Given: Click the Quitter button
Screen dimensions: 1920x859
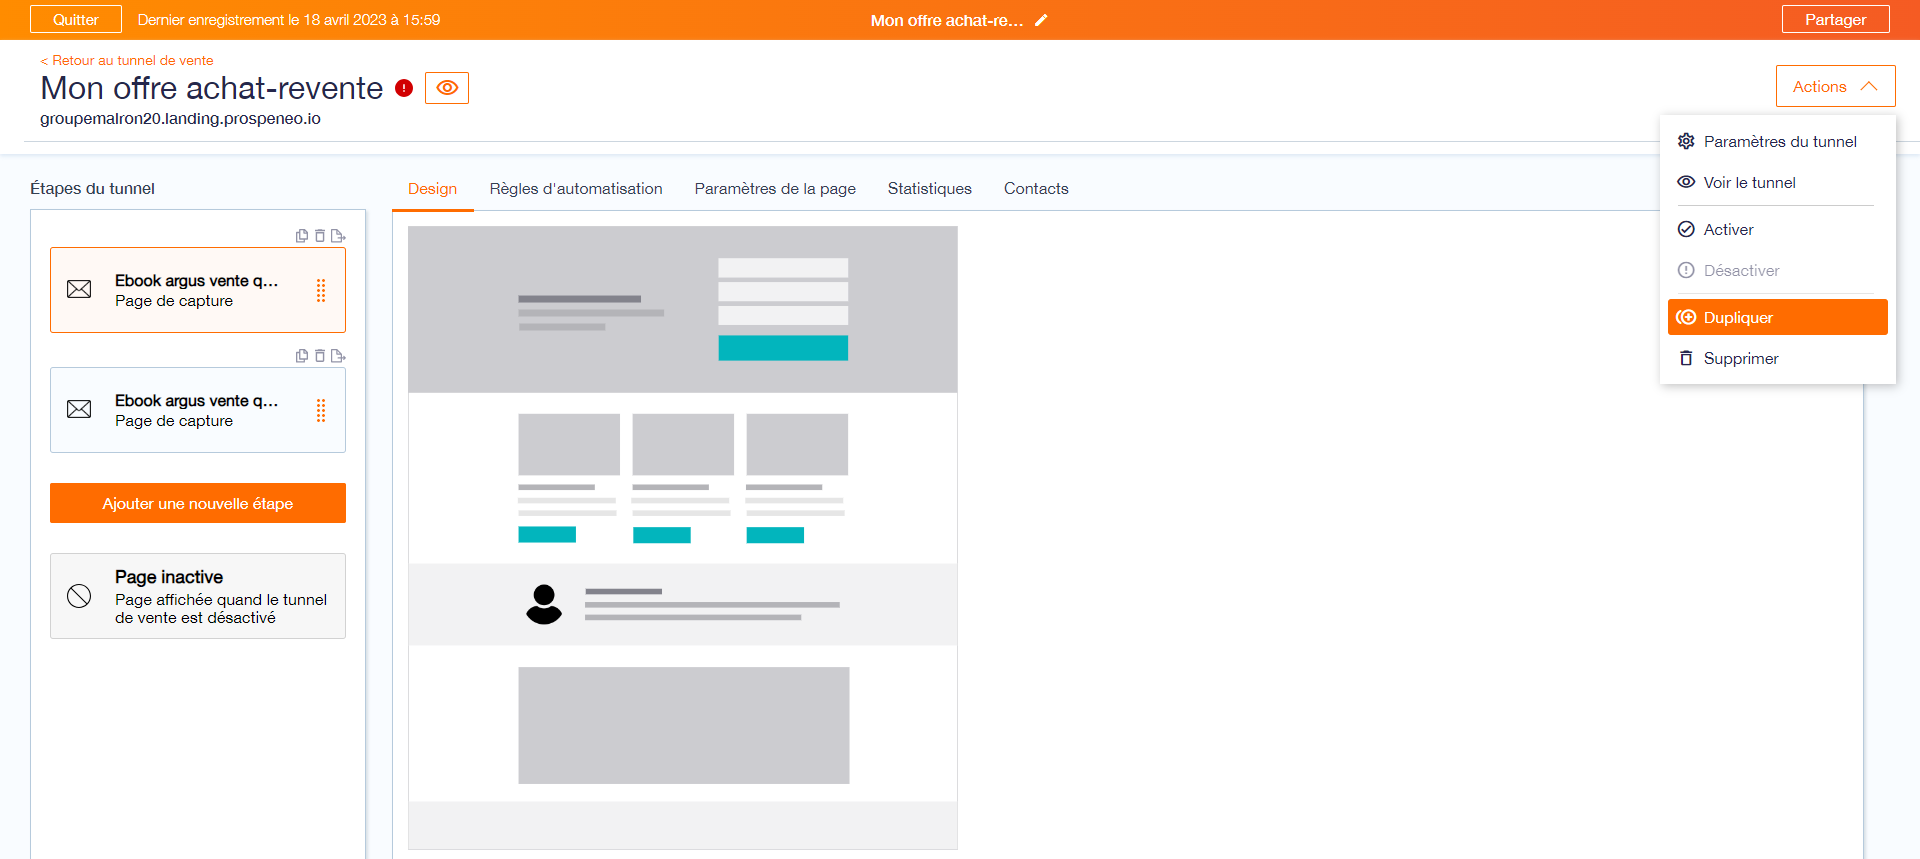Looking at the screenshot, I should (76, 19).
